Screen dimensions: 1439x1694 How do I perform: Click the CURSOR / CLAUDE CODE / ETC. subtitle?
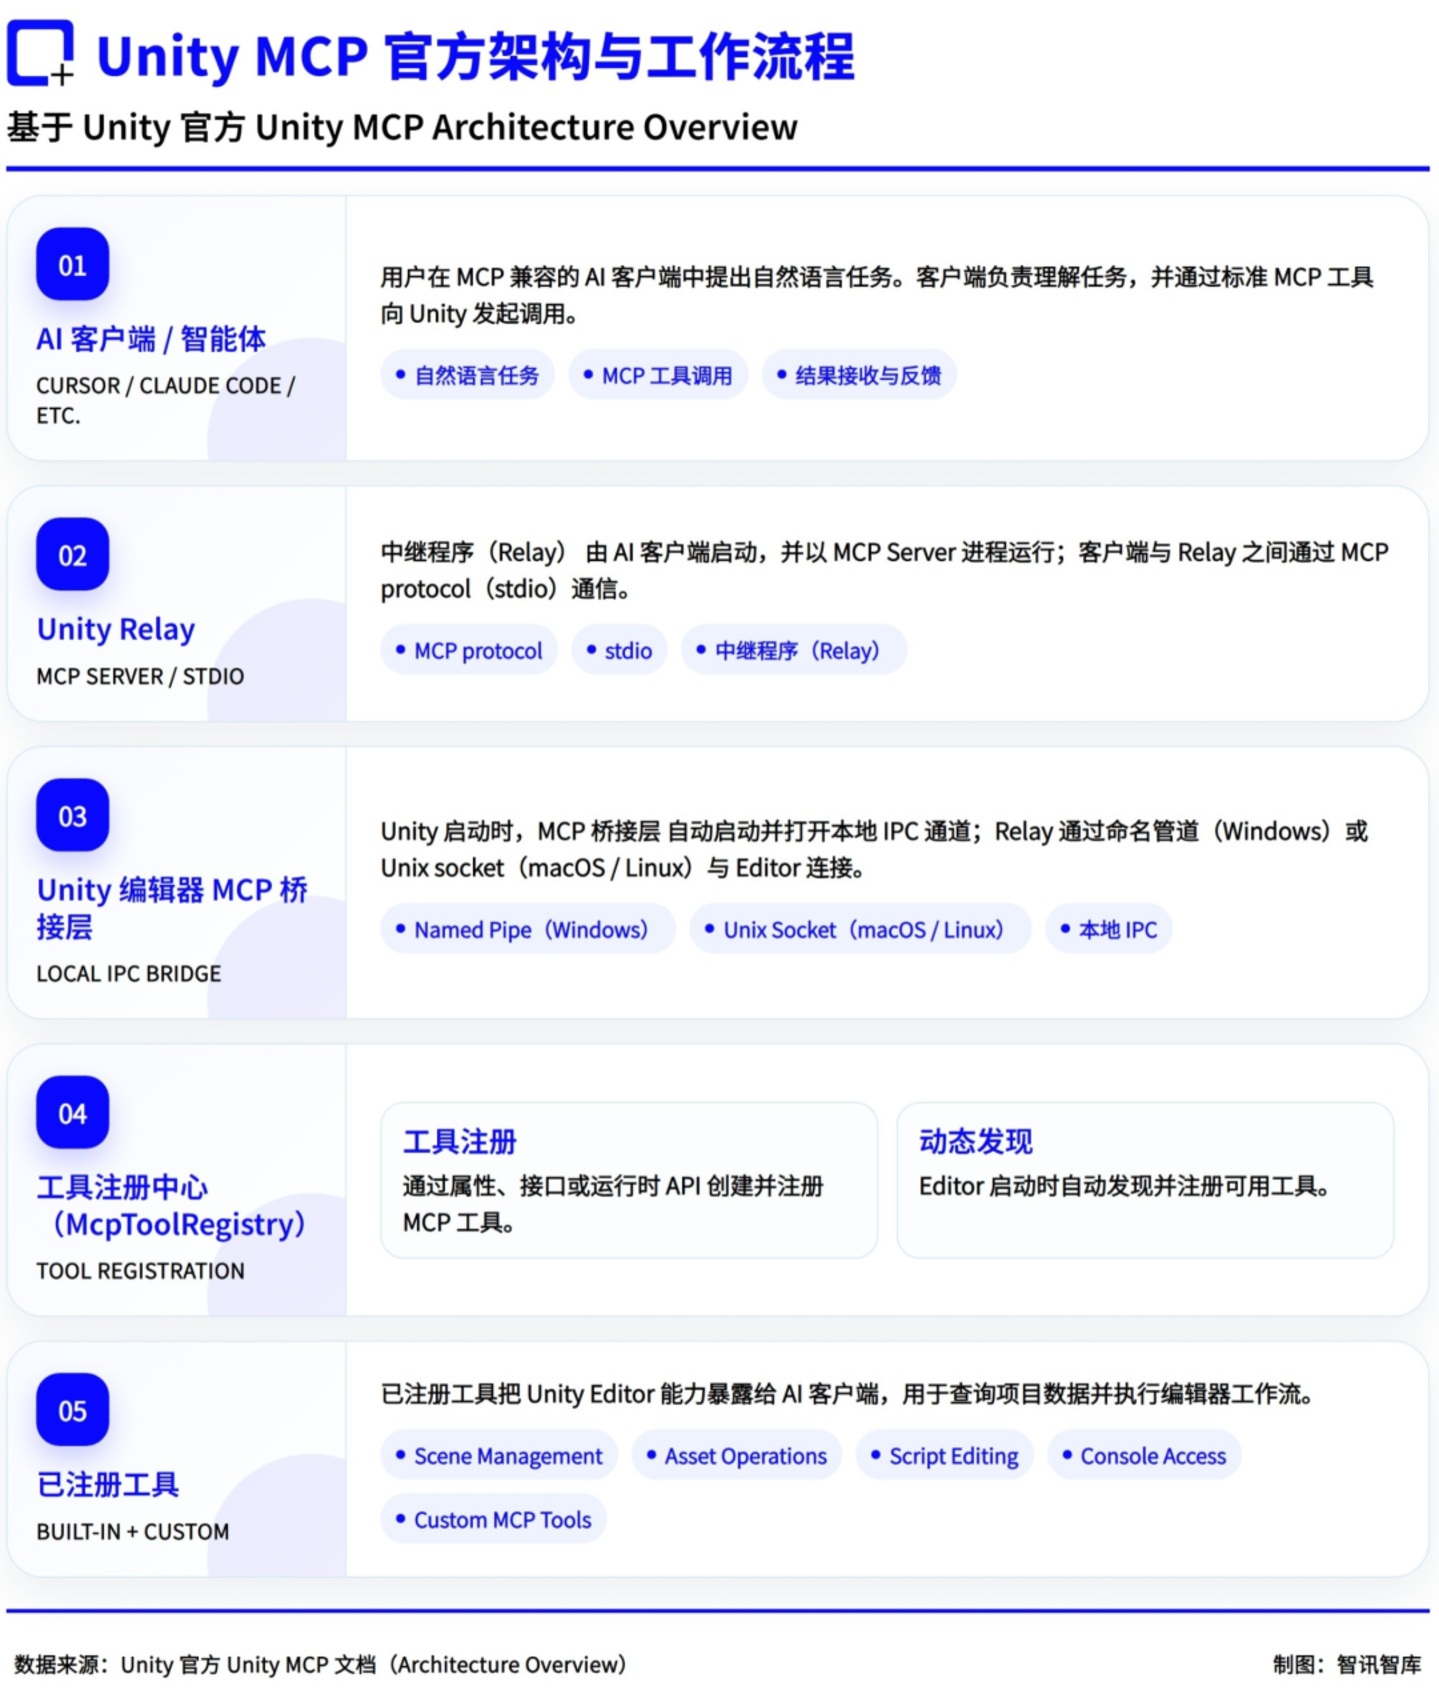click(x=166, y=400)
